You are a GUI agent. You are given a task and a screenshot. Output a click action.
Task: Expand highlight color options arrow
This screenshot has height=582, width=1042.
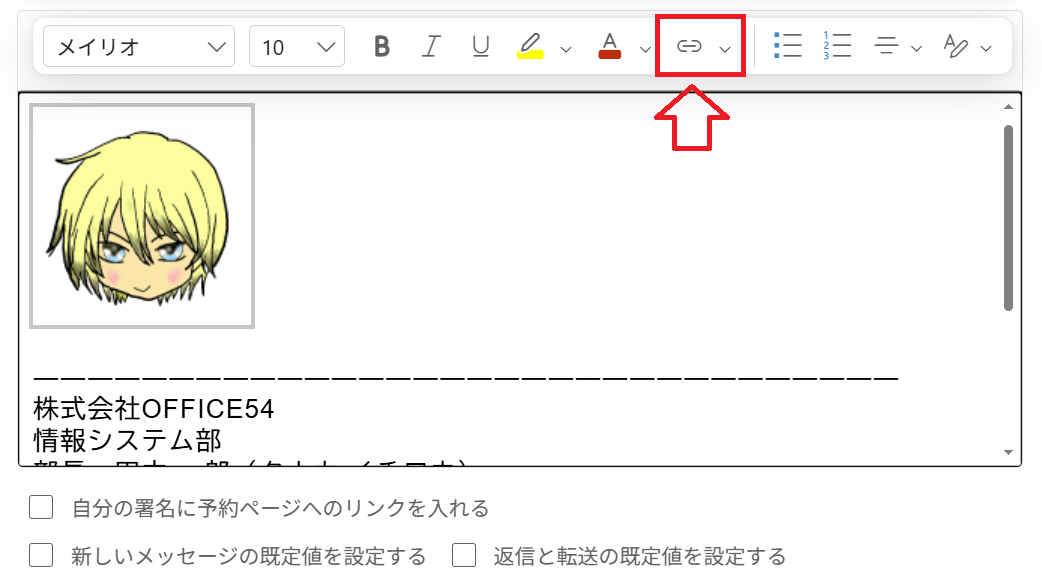[x=566, y=49]
